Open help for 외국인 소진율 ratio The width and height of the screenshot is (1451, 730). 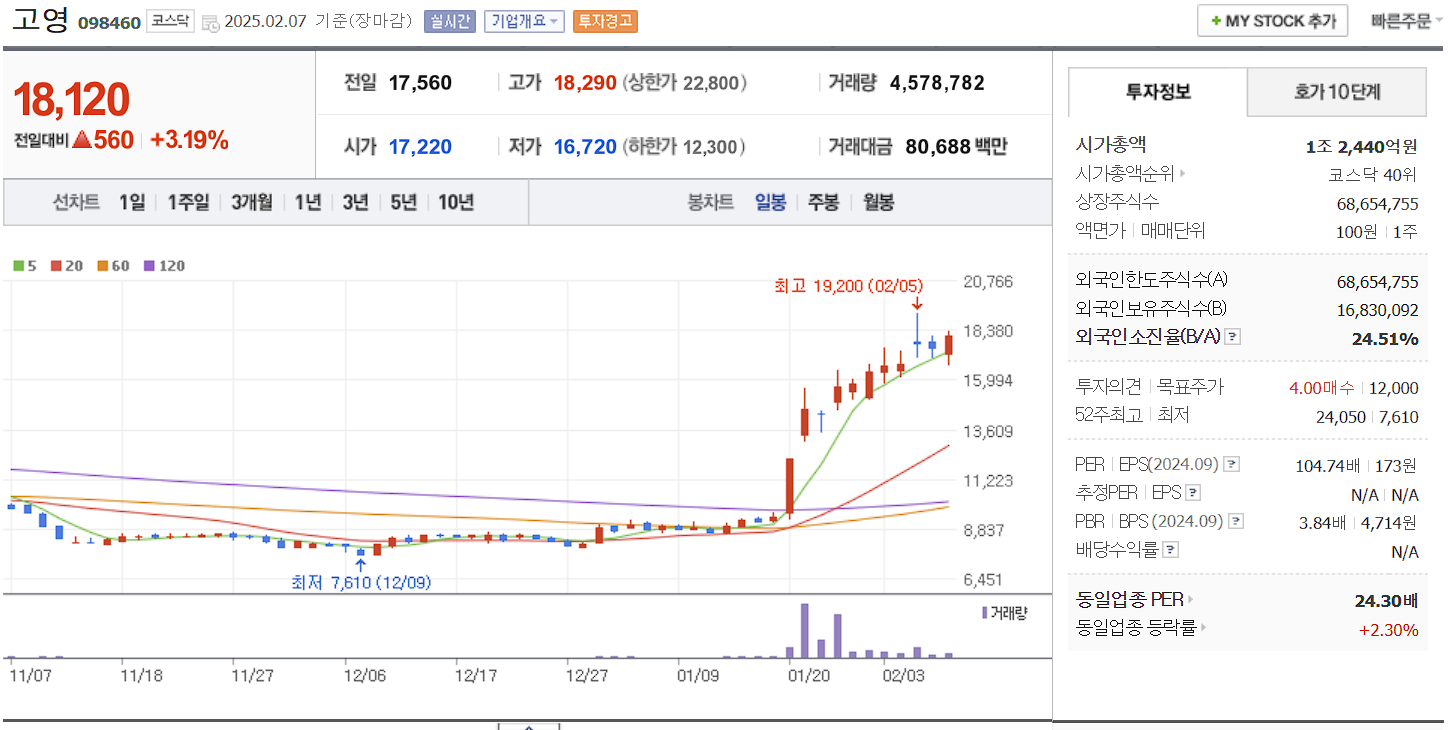1233,336
